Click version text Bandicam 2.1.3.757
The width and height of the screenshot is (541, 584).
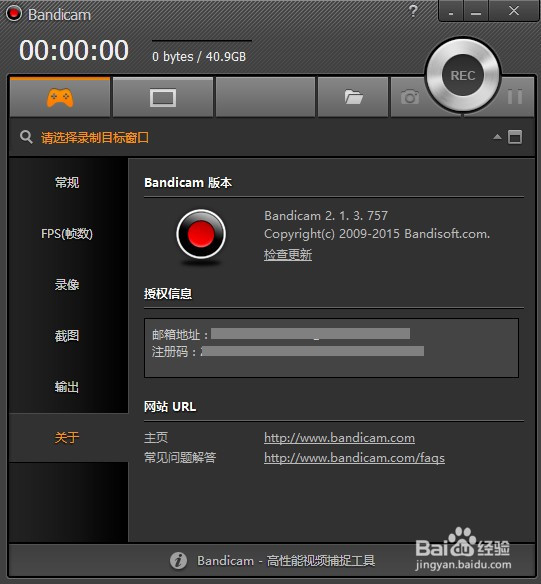pos(326,215)
